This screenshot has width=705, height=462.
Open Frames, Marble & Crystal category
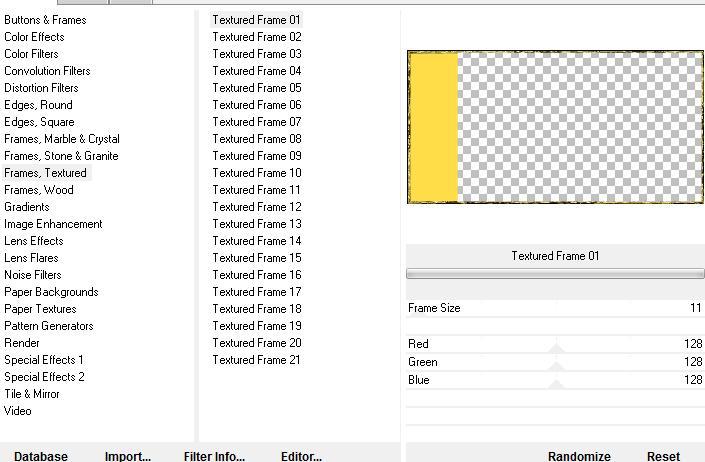point(62,139)
